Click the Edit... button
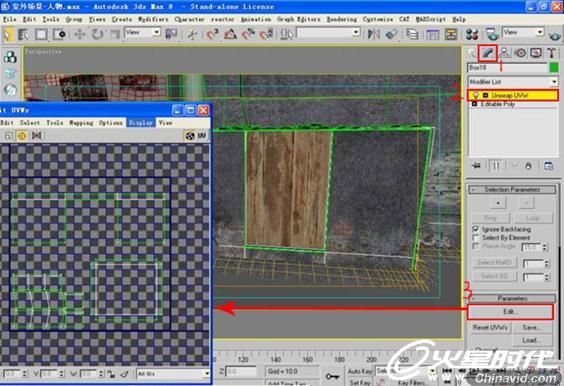The image size is (564, 386). (510, 312)
